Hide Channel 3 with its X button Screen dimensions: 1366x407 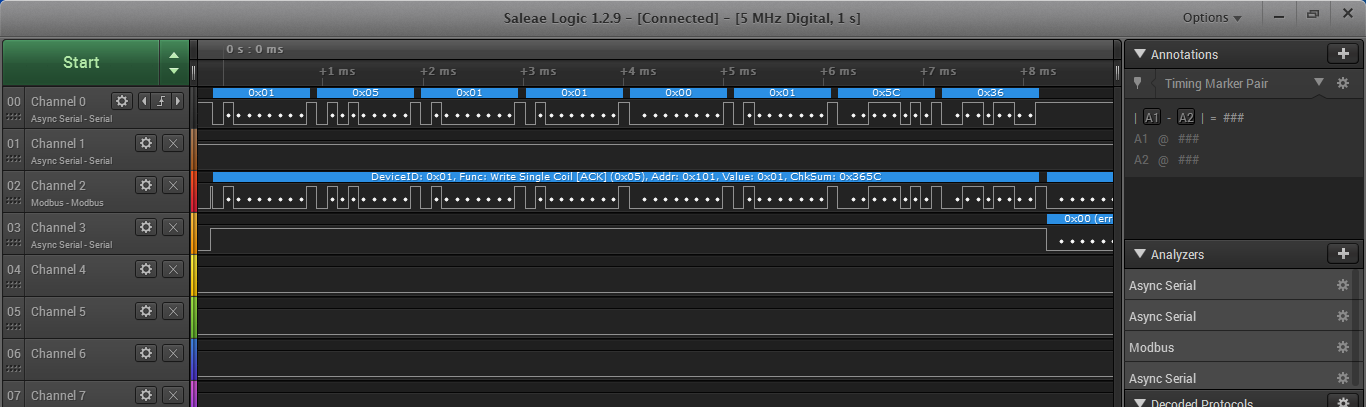click(172, 227)
